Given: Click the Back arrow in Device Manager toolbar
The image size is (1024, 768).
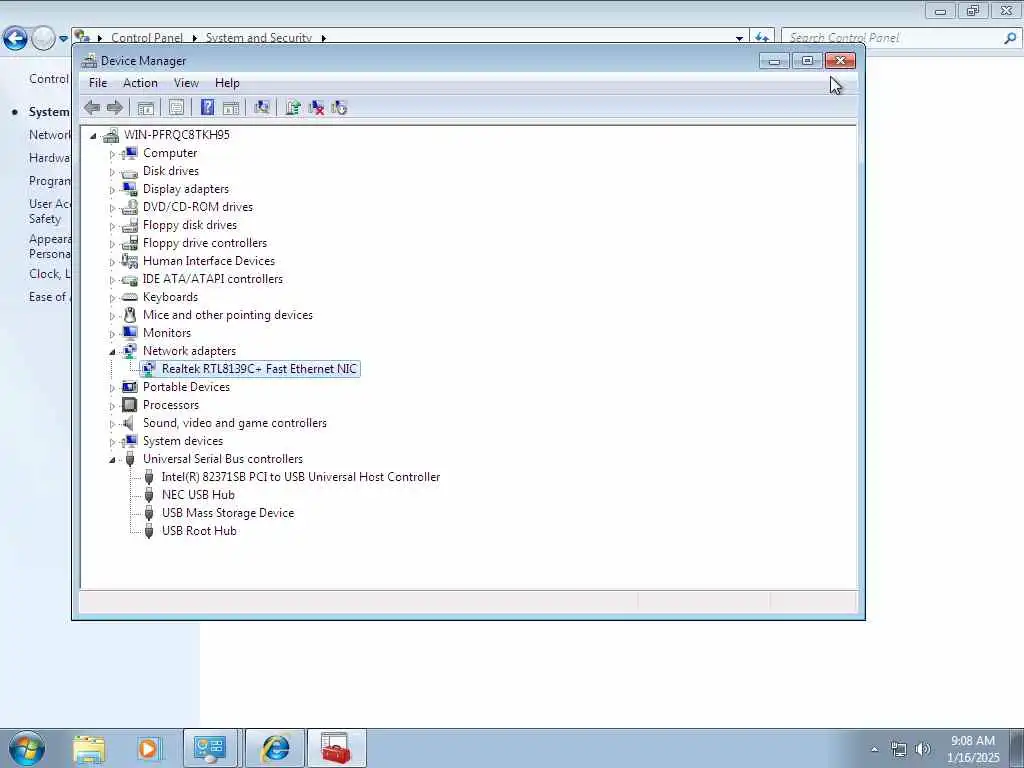Looking at the screenshot, I should [92, 108].
